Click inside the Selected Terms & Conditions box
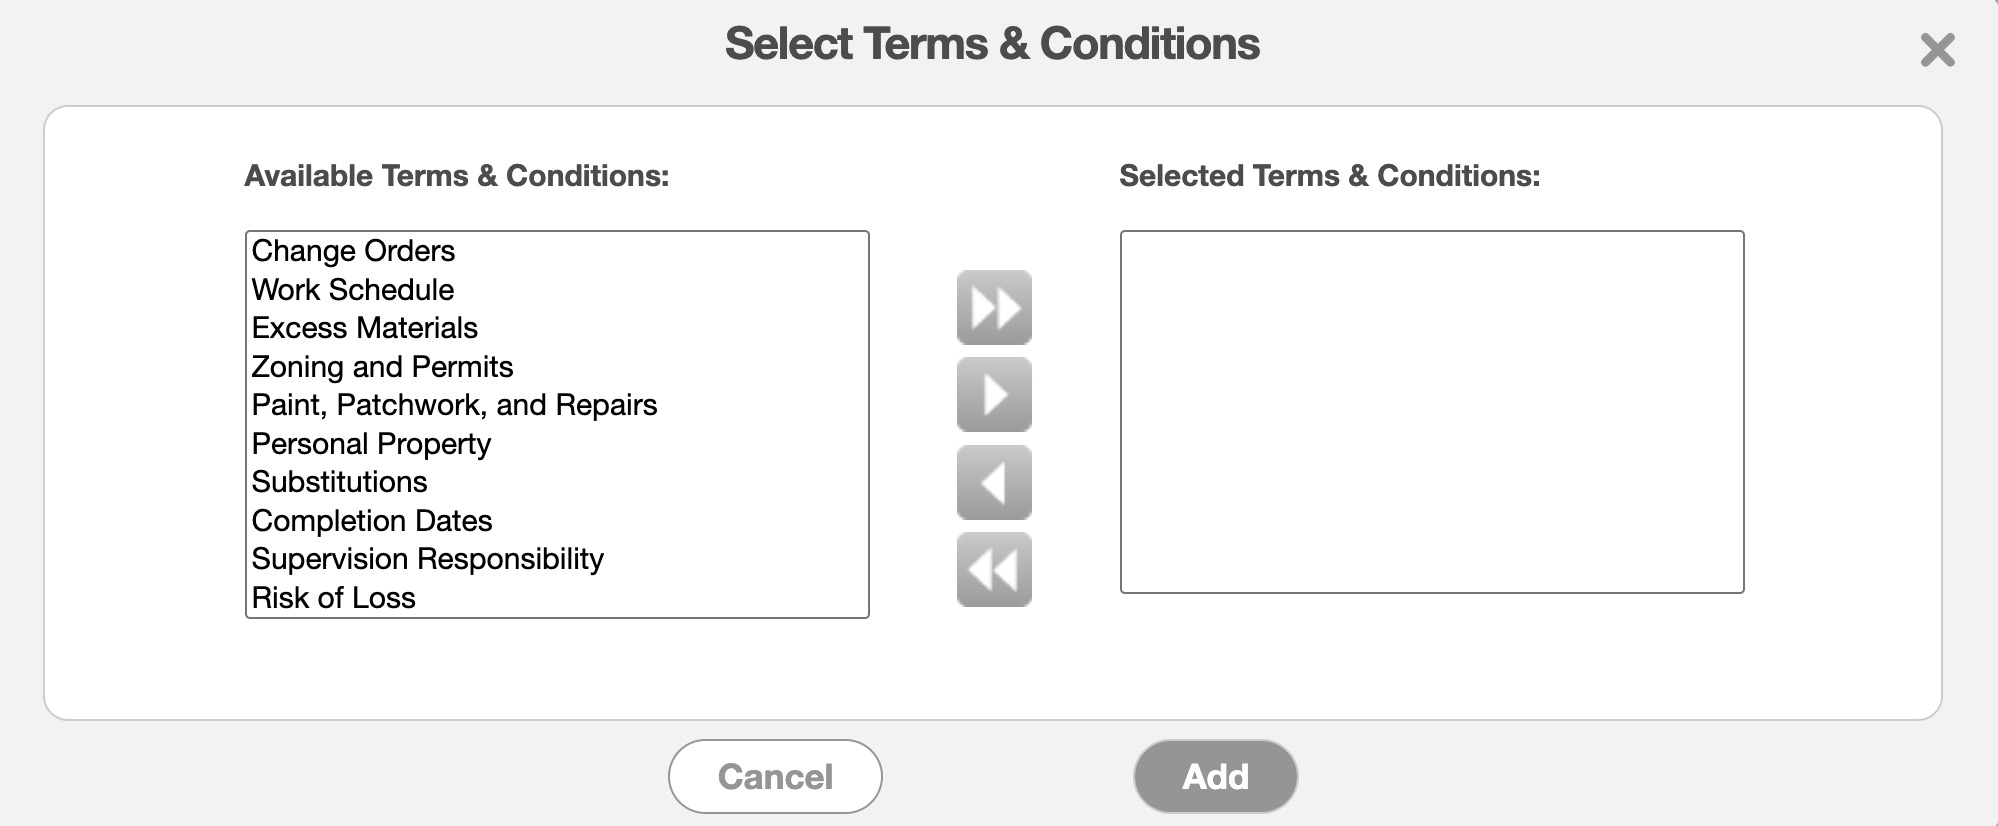1998x826 pixels. pyautogui.click(x=1431, y=411)
